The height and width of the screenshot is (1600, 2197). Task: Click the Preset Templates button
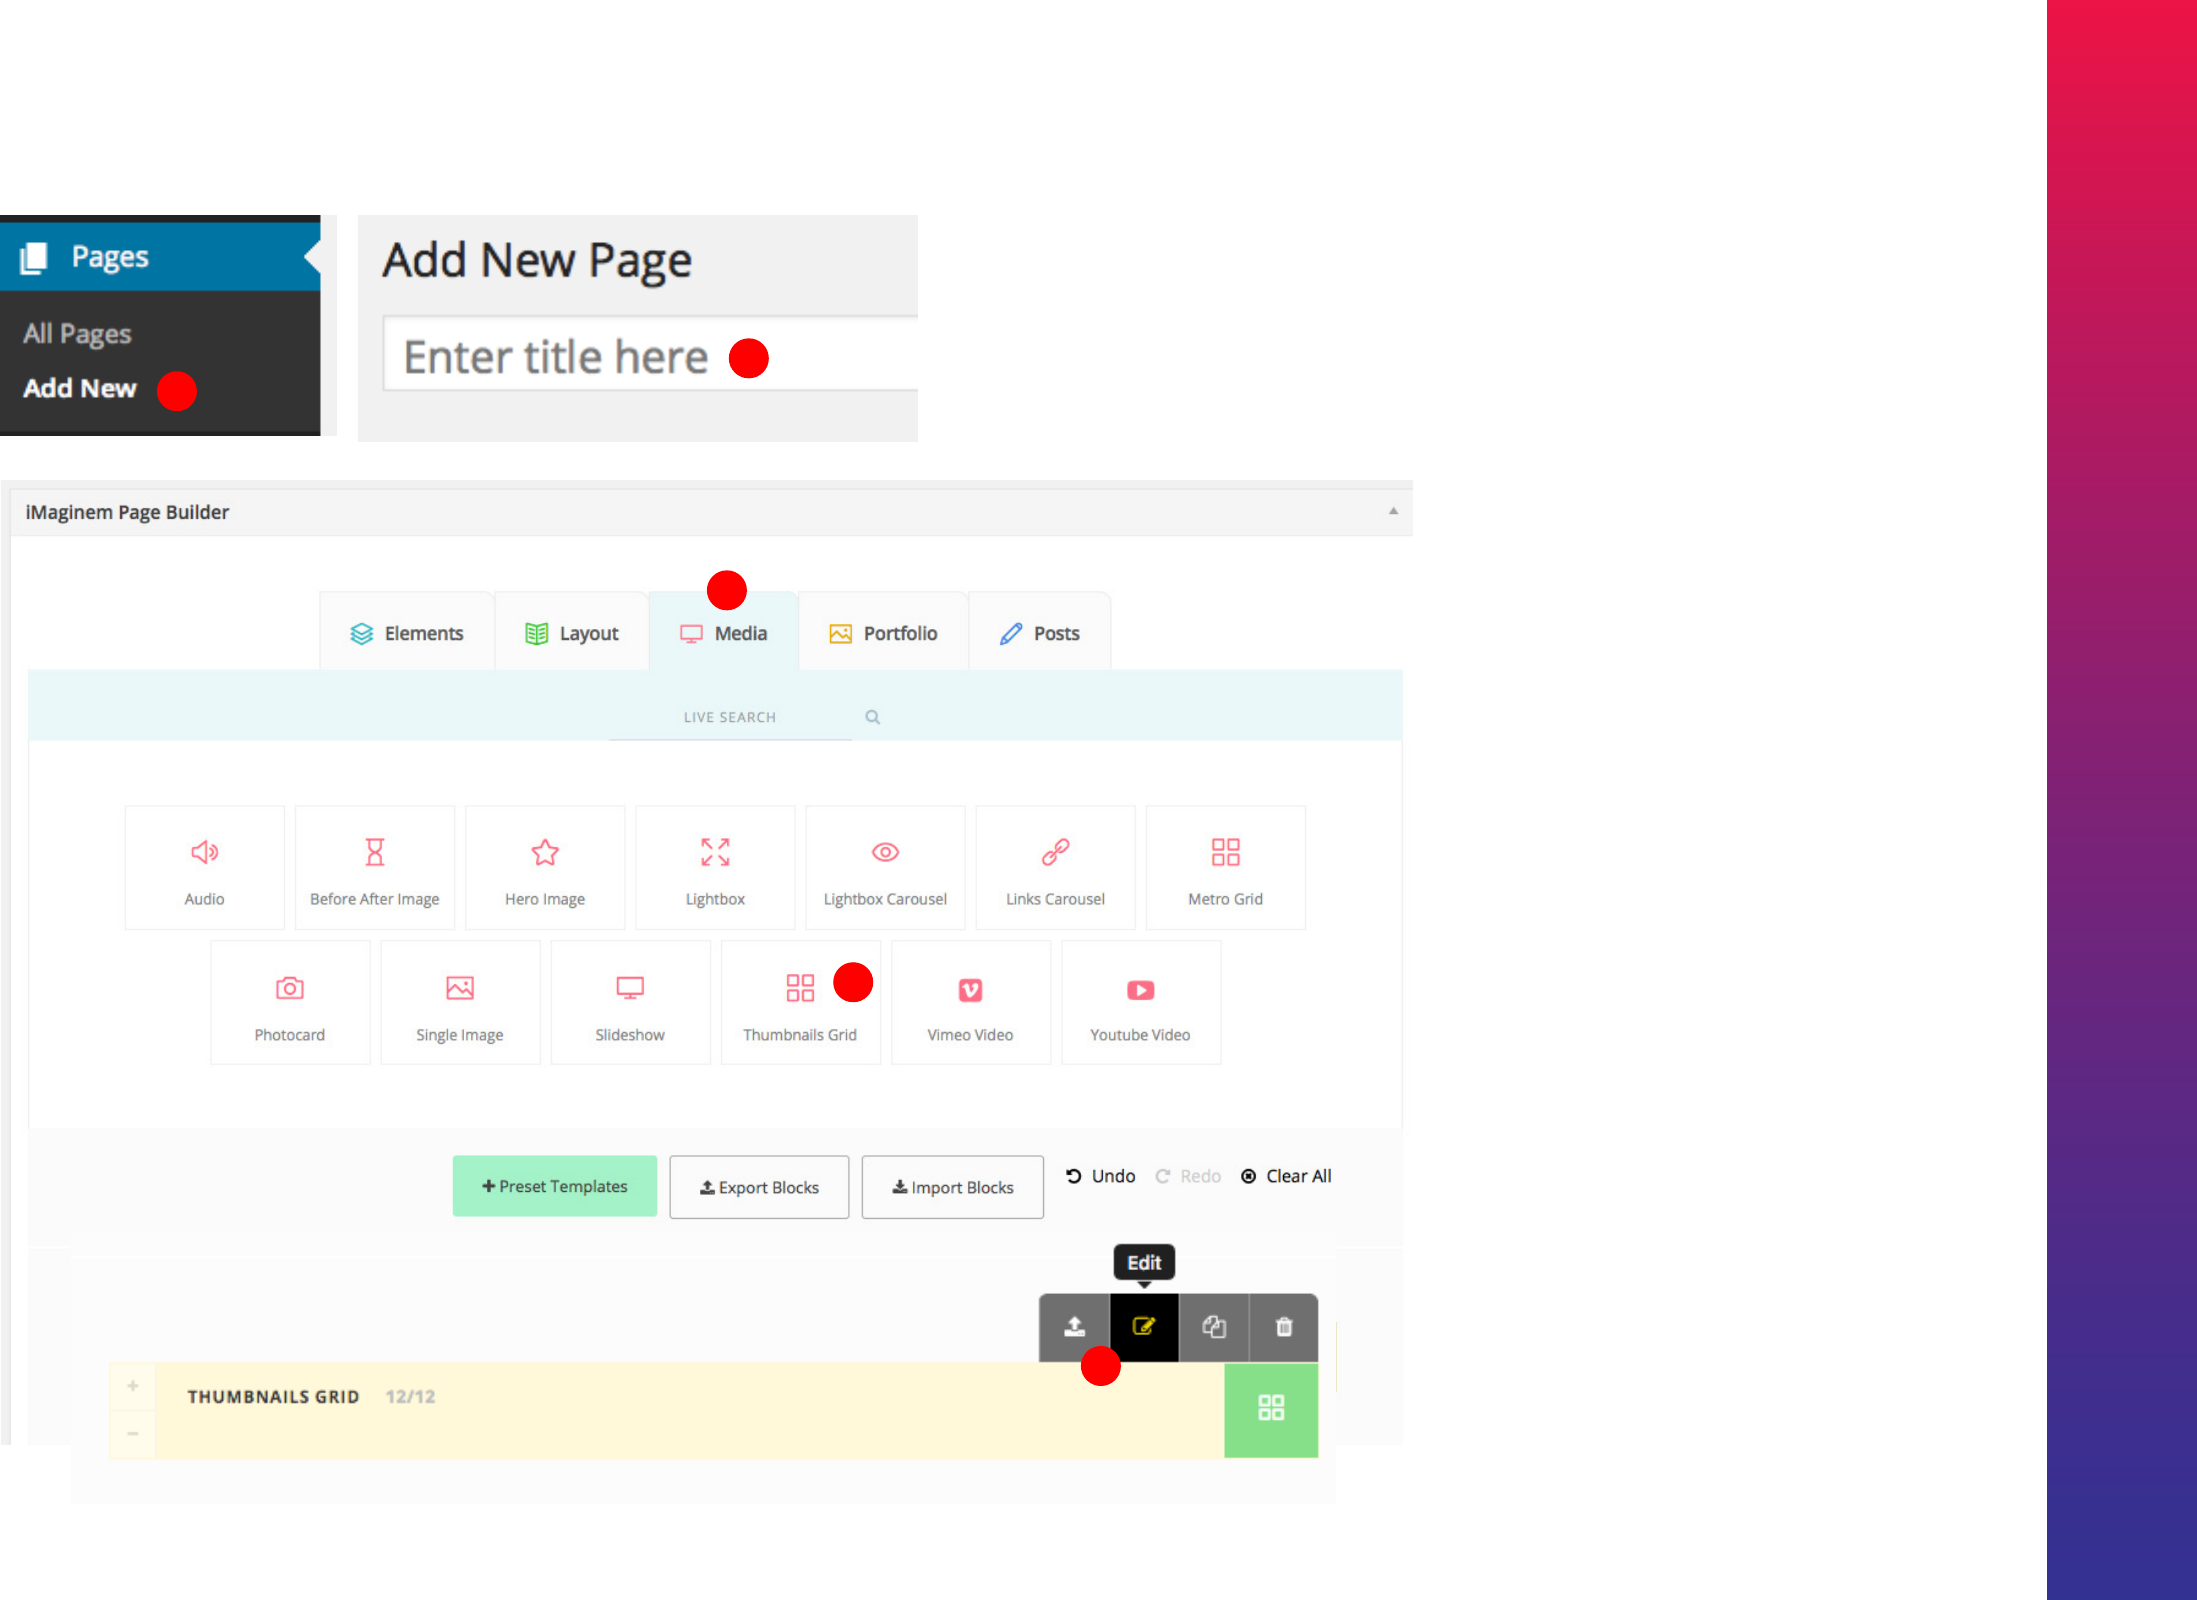555,1186
